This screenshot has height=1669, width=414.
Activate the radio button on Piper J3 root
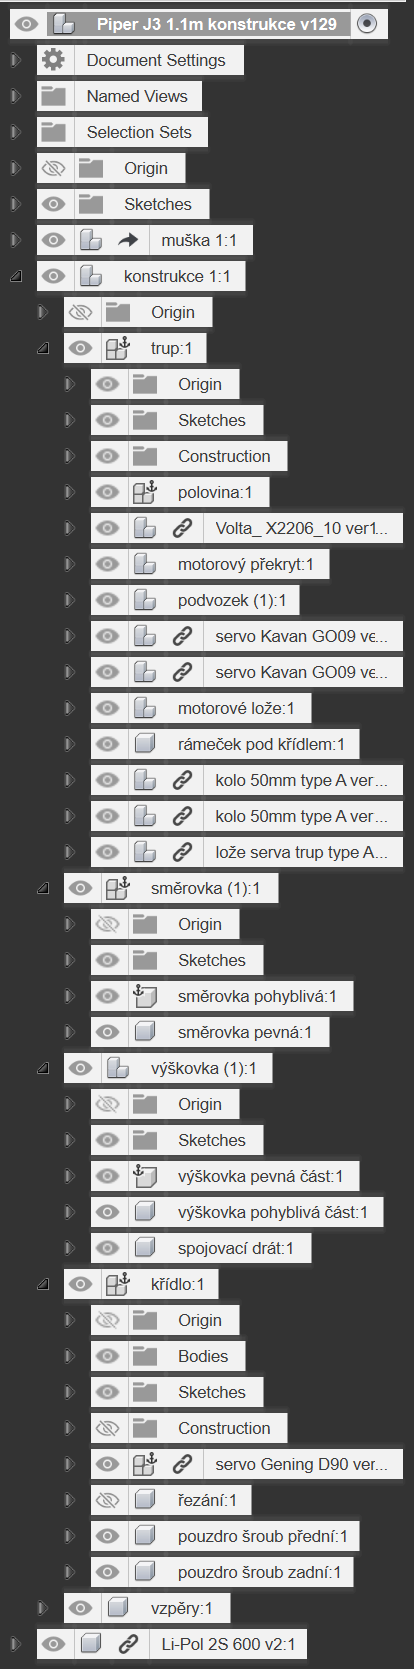coord(367,24)
